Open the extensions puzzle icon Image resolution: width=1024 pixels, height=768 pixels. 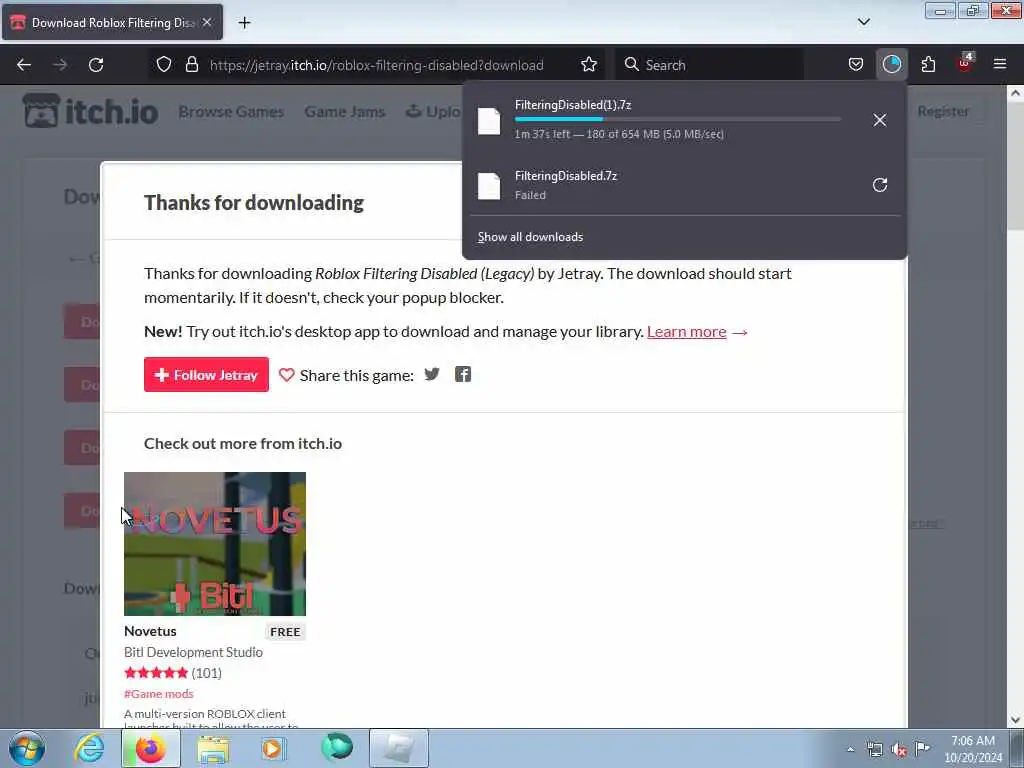[928, 64]
